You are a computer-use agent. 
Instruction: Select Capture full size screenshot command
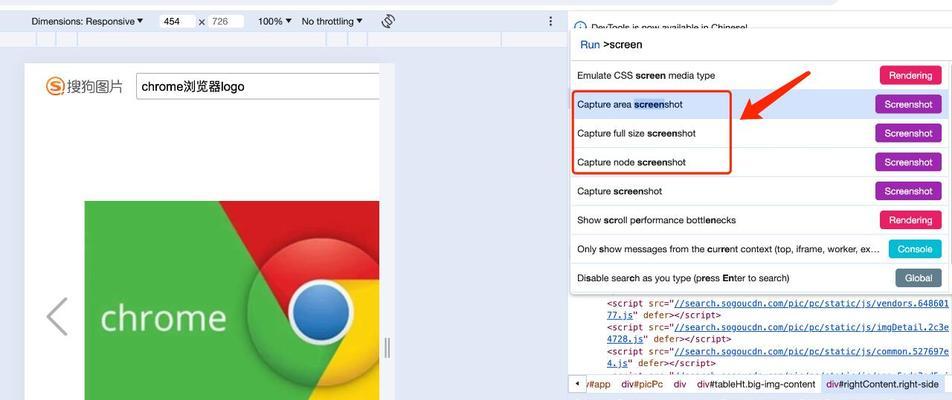[x=761, y=133]
